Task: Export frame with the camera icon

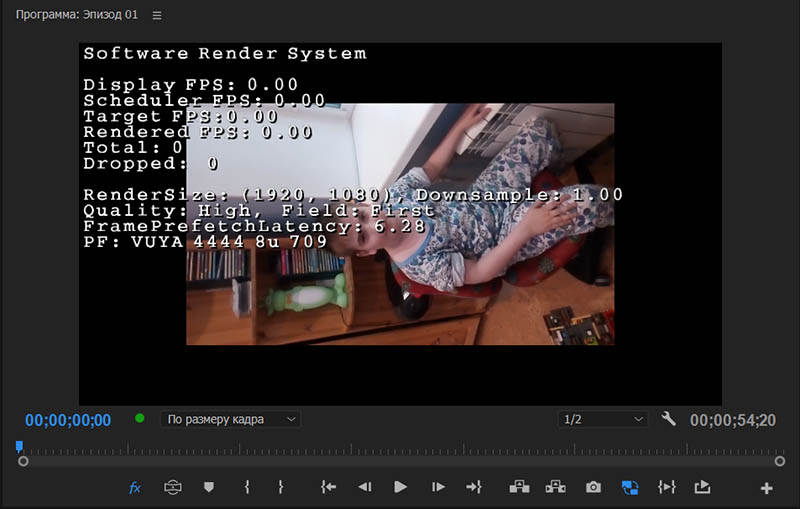Action: (593, 488)
